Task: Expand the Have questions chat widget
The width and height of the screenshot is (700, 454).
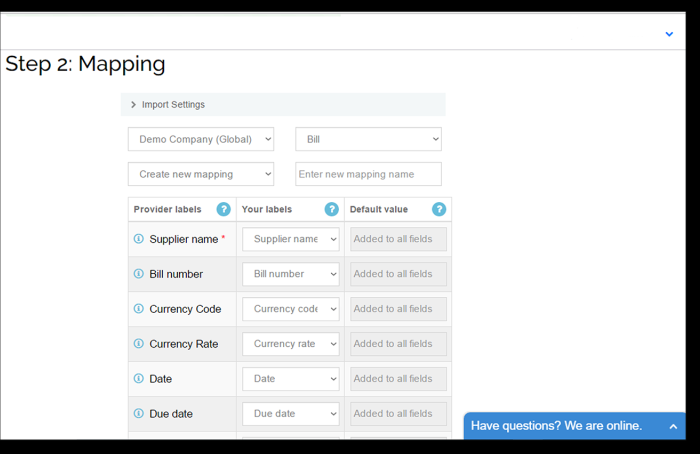Action: point(673,426)
